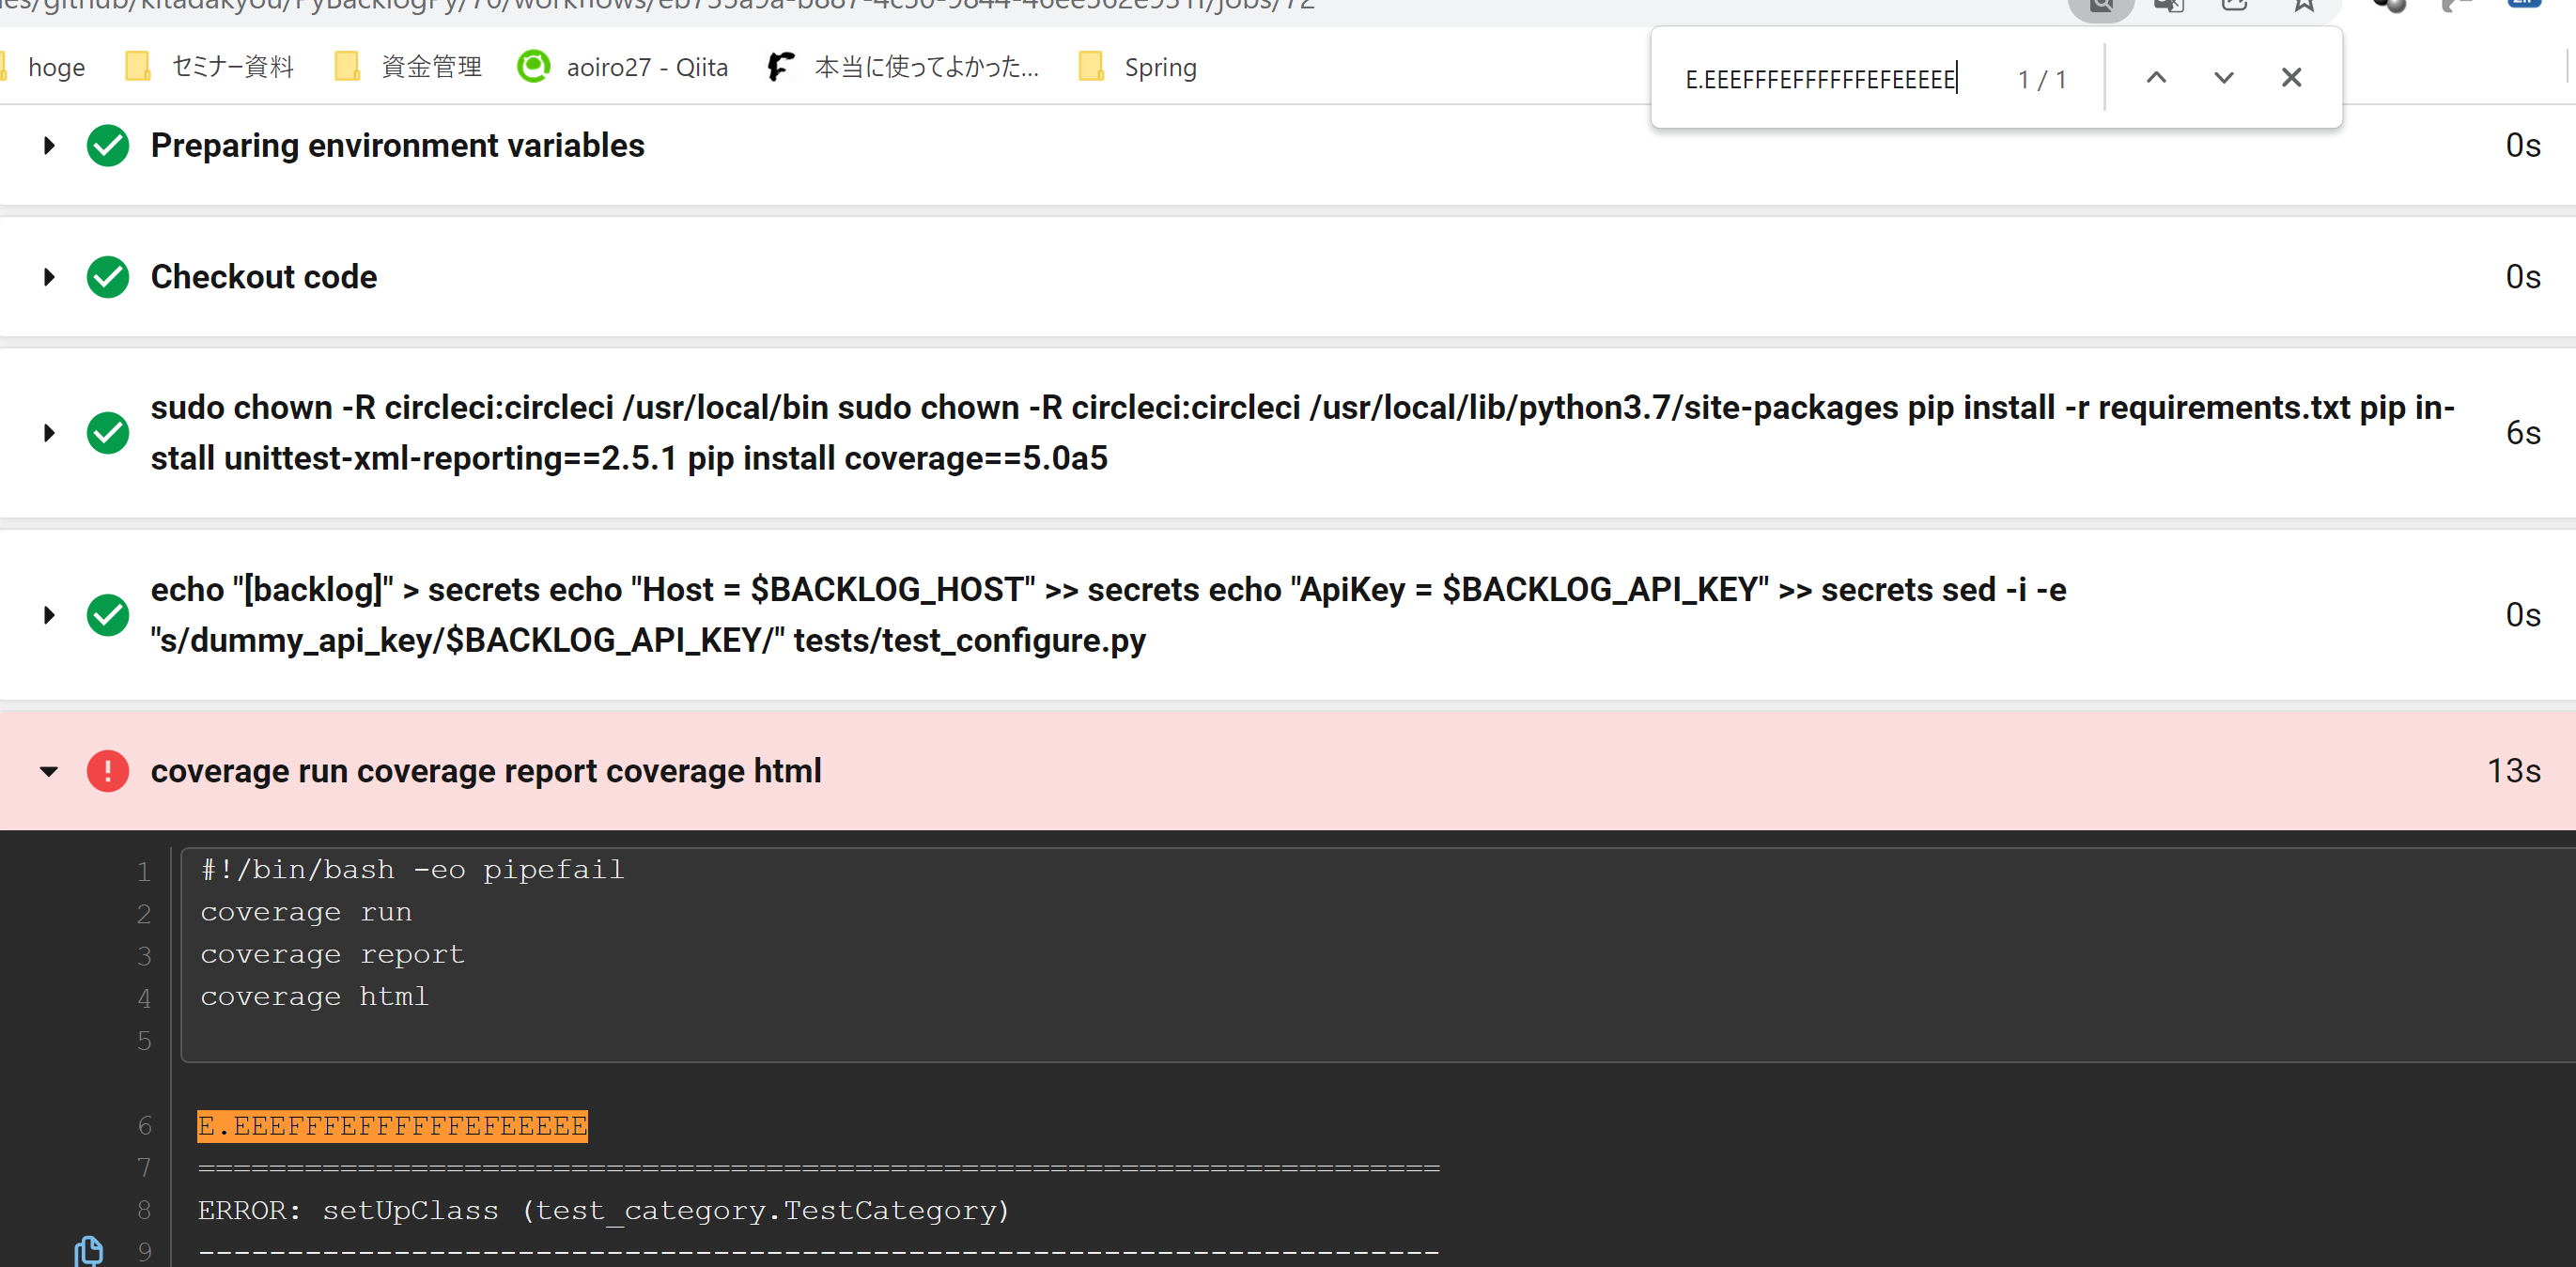This screenshot has height=1267, width=2576.
Task: Expand the Preparing environment variables step
Action: click(x=48, y=146)
